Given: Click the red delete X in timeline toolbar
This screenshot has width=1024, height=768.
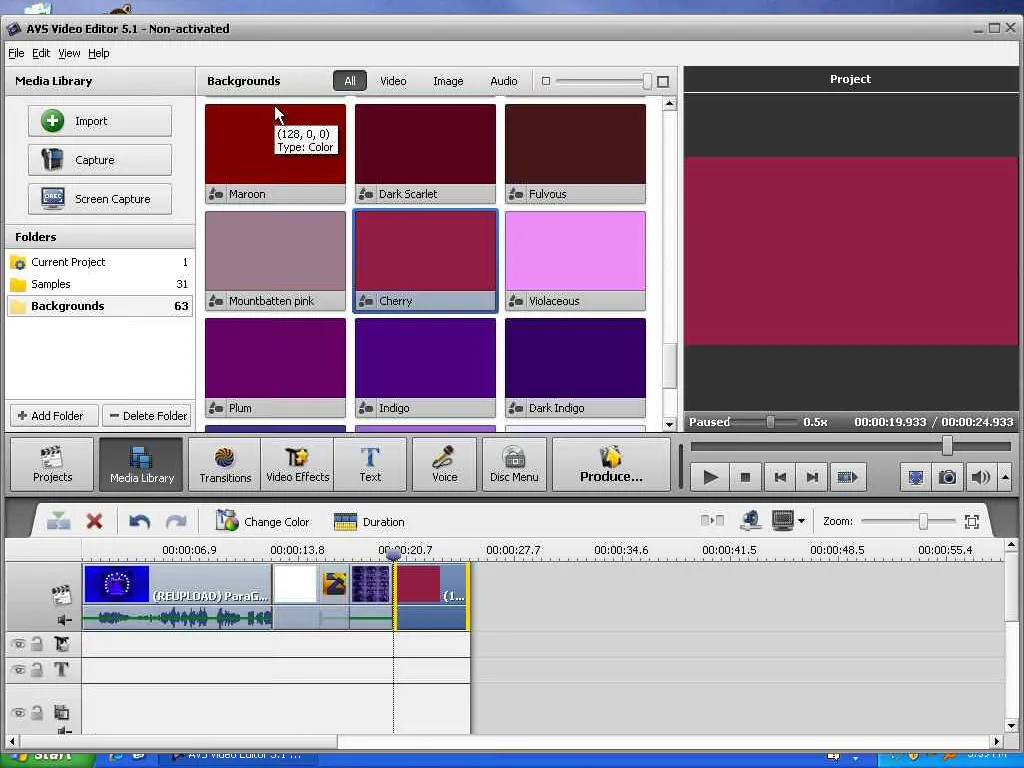Looking at the screenshot, I should pyautogui.click(x=95, y=521).
